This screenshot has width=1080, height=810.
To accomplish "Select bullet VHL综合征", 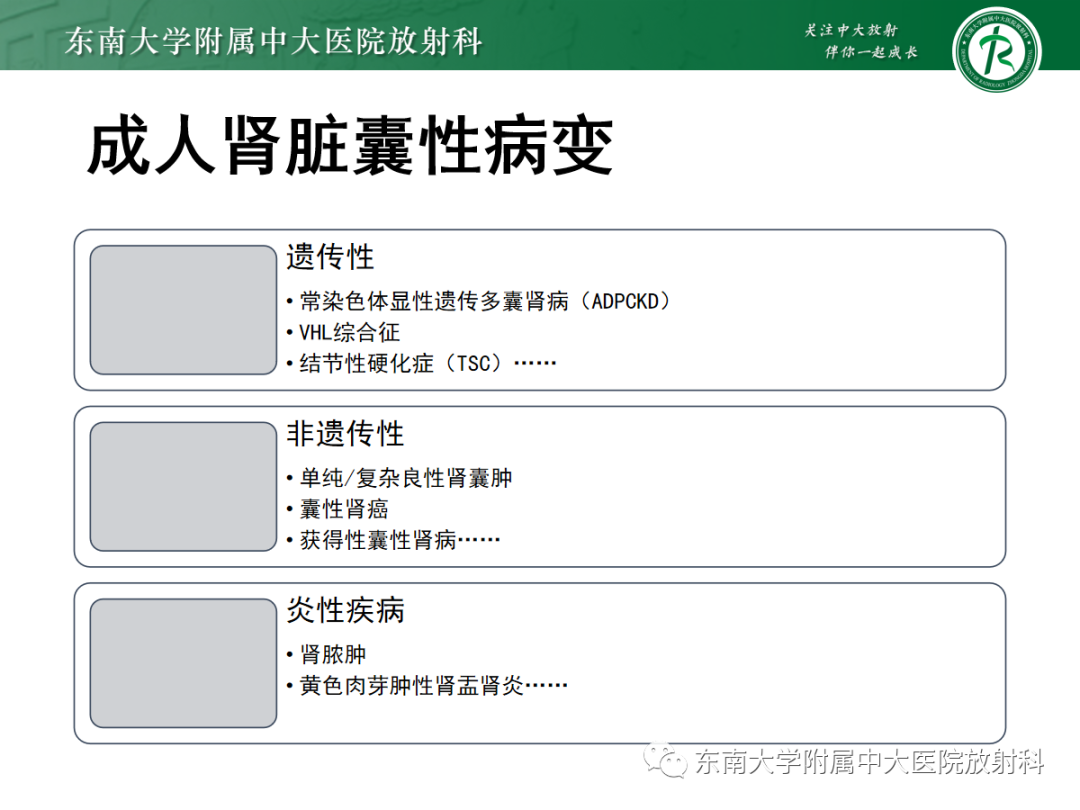I will [x=349, y=332].
